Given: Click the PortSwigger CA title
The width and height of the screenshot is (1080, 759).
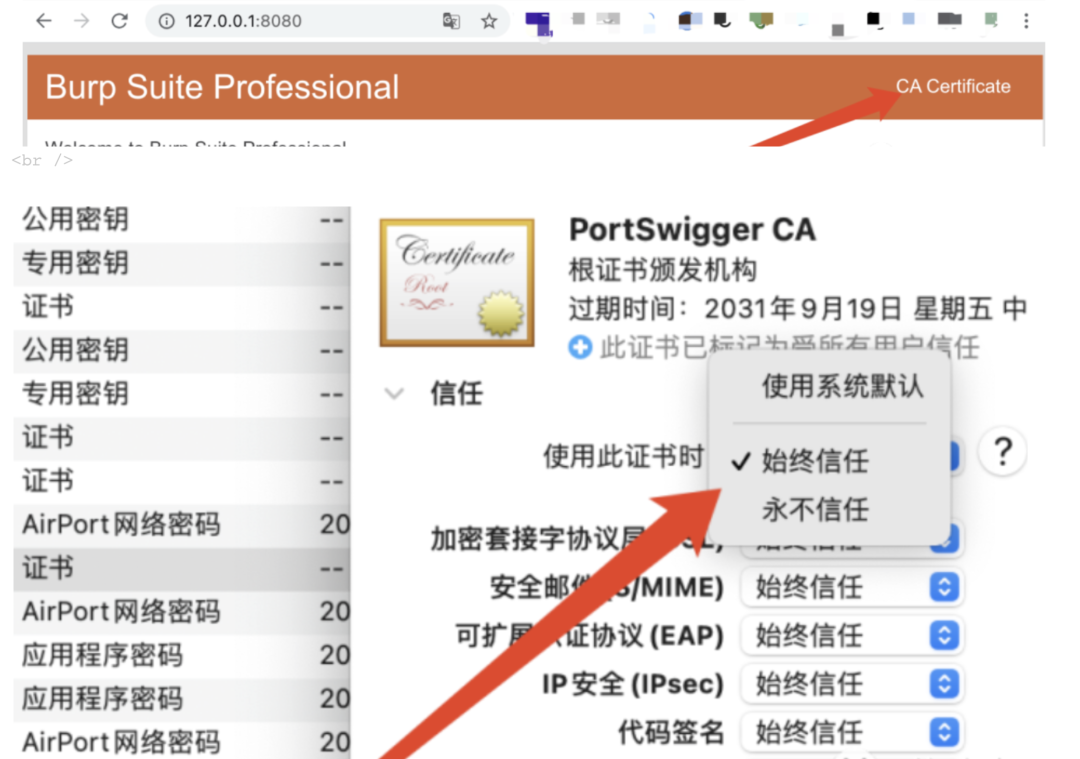Looking at the screenshot, I should [x=692, y=229].
